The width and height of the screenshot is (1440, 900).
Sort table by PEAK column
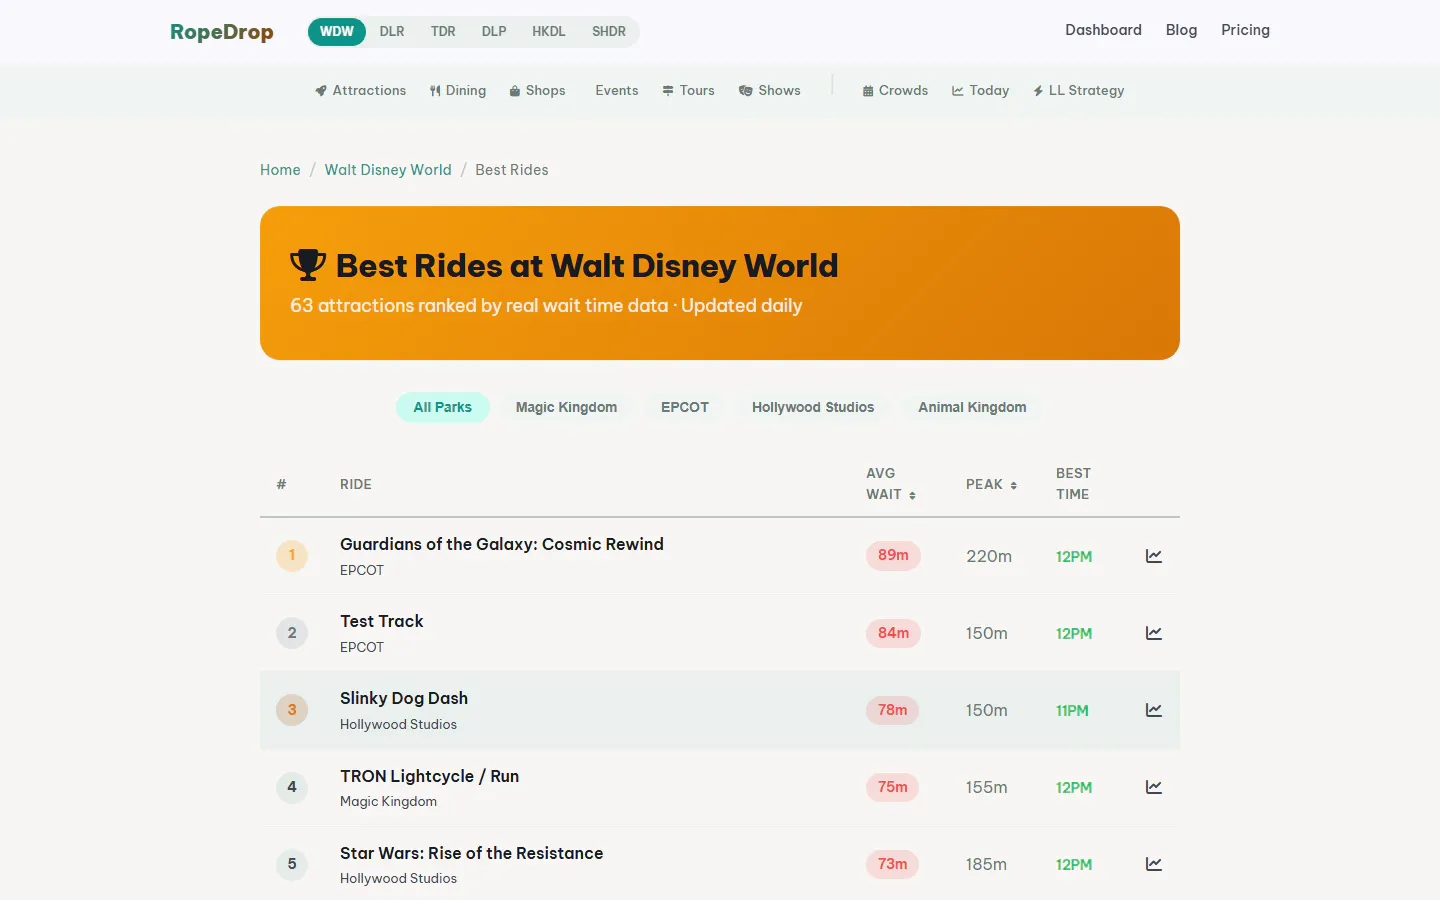[991, 484]
